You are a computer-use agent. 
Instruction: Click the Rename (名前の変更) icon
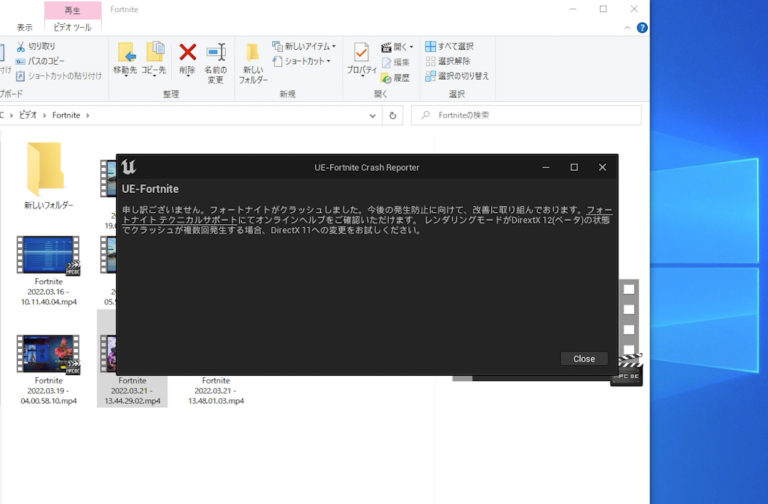[x=215, y=53]
